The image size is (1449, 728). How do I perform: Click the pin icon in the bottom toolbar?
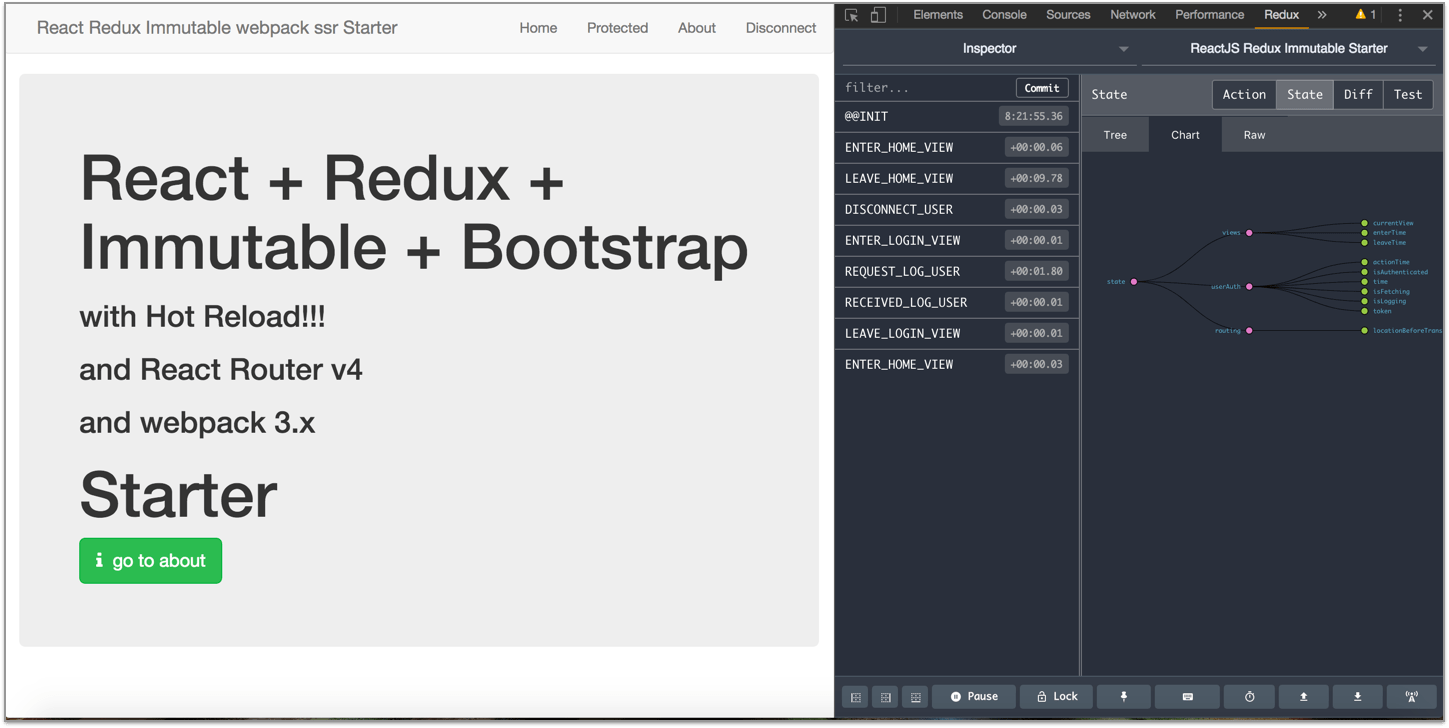click(1123, 697)
